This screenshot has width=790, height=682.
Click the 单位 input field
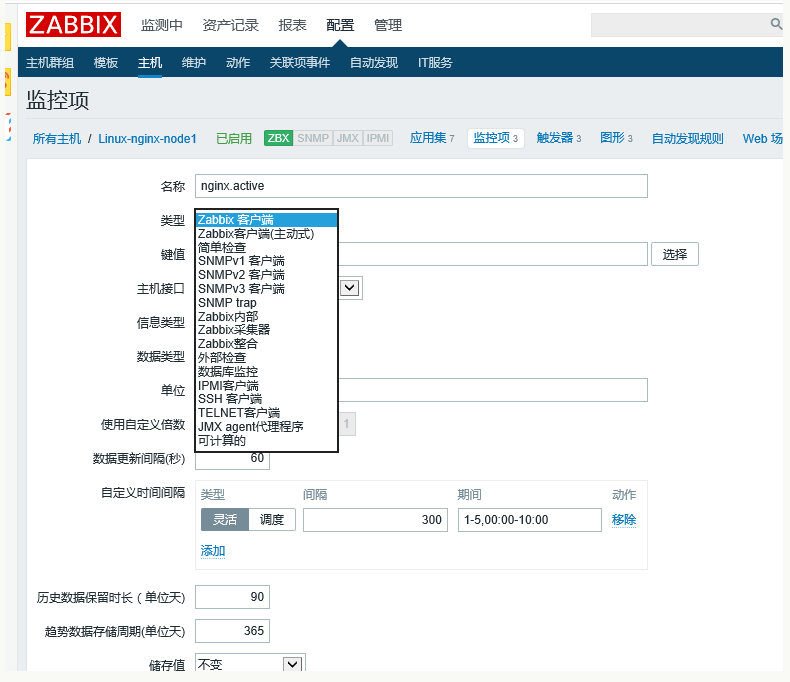[x=493, y=390]
